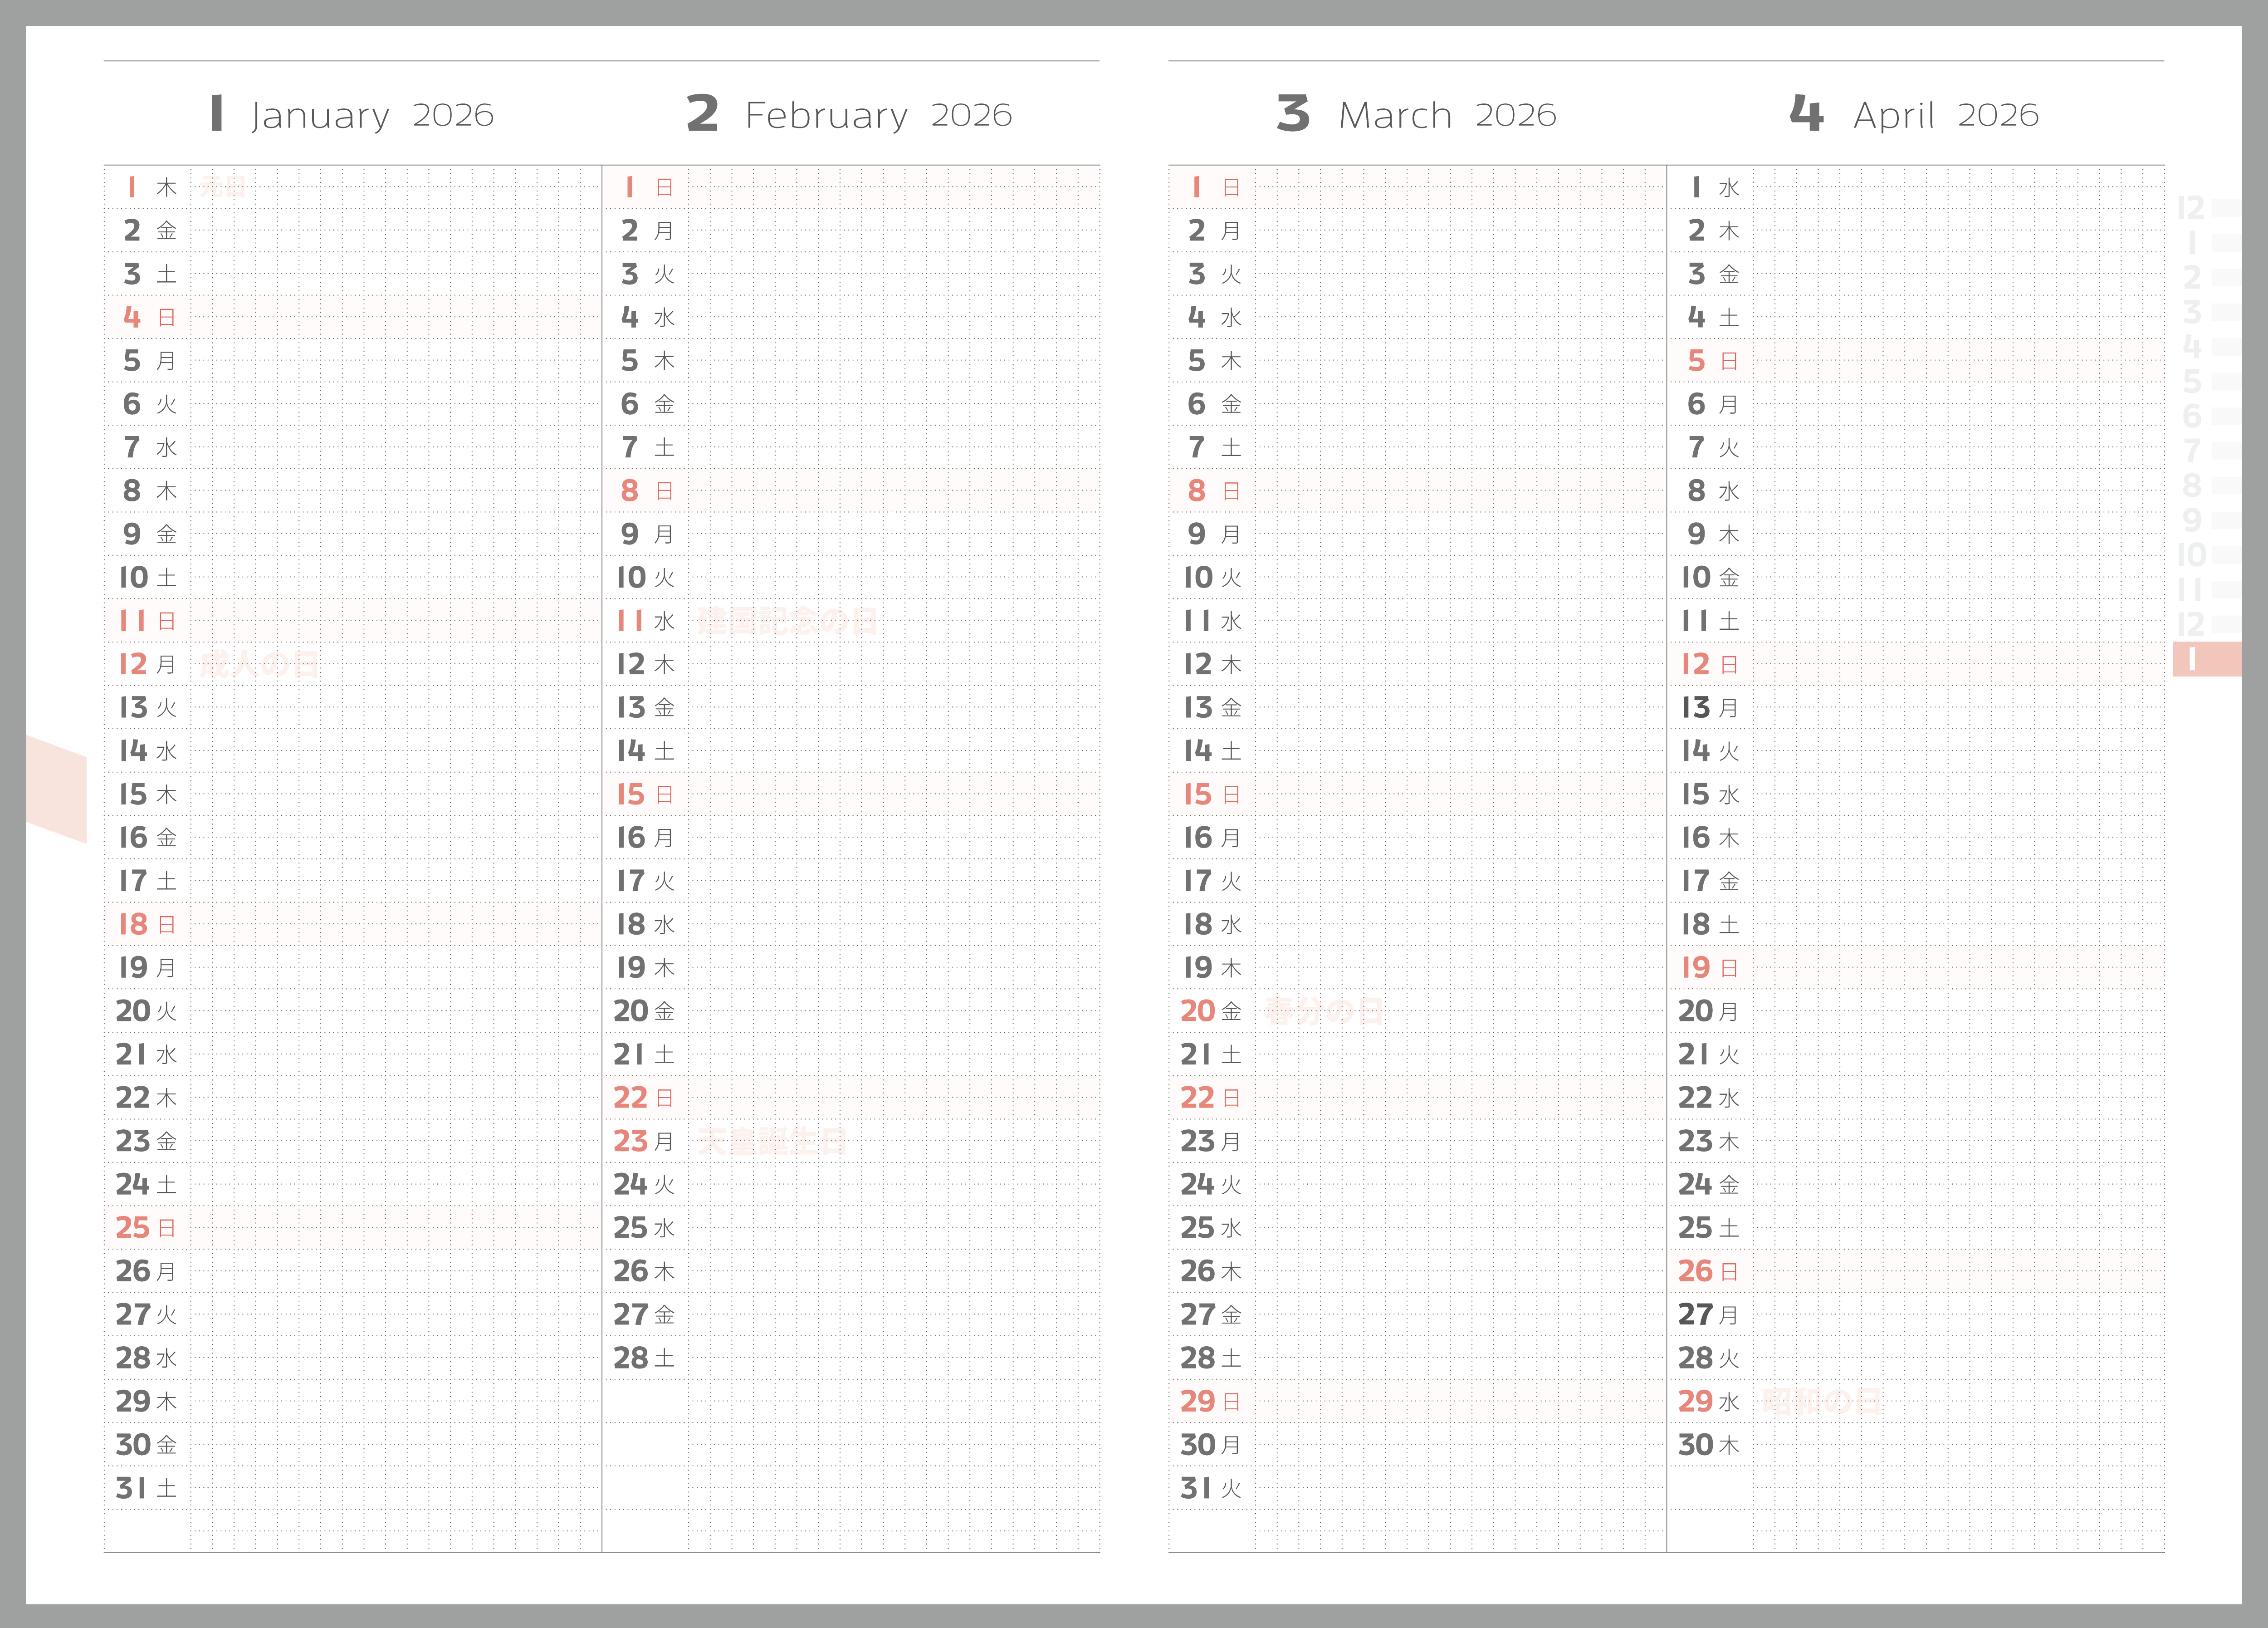Jump to side index tab 11
The width and height of the screenshot is (2268, 1628).
pos(2208,590)
